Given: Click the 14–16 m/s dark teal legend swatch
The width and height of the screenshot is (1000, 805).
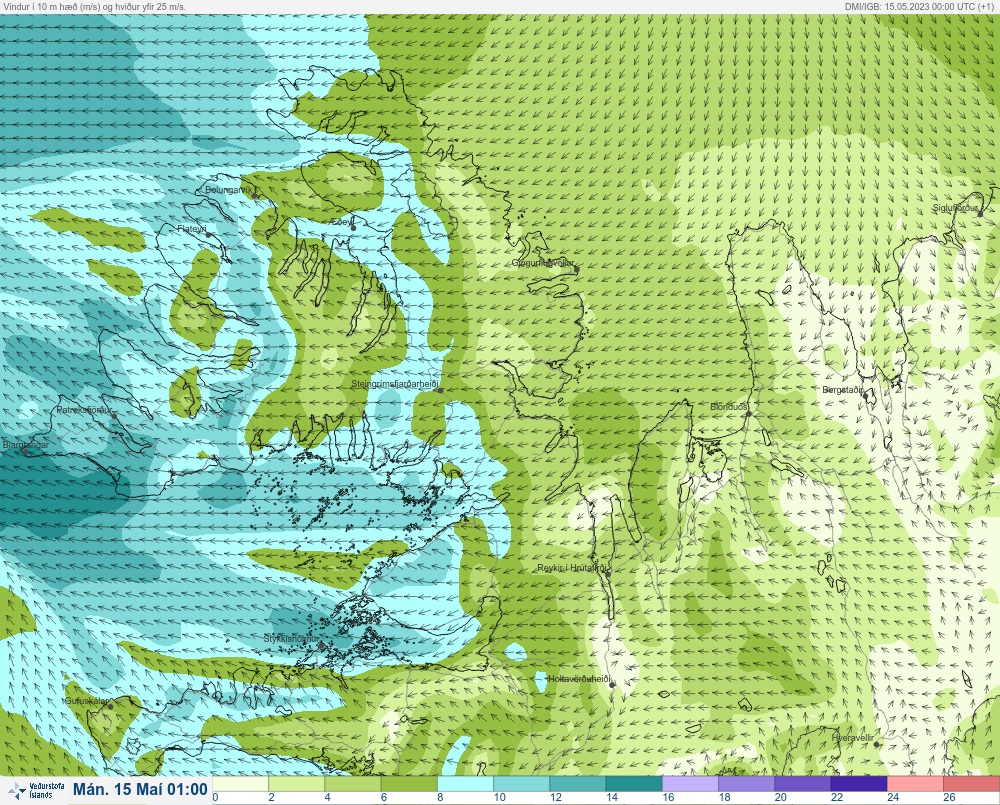Looking at the screenshot, I should (x=634, y=784).
